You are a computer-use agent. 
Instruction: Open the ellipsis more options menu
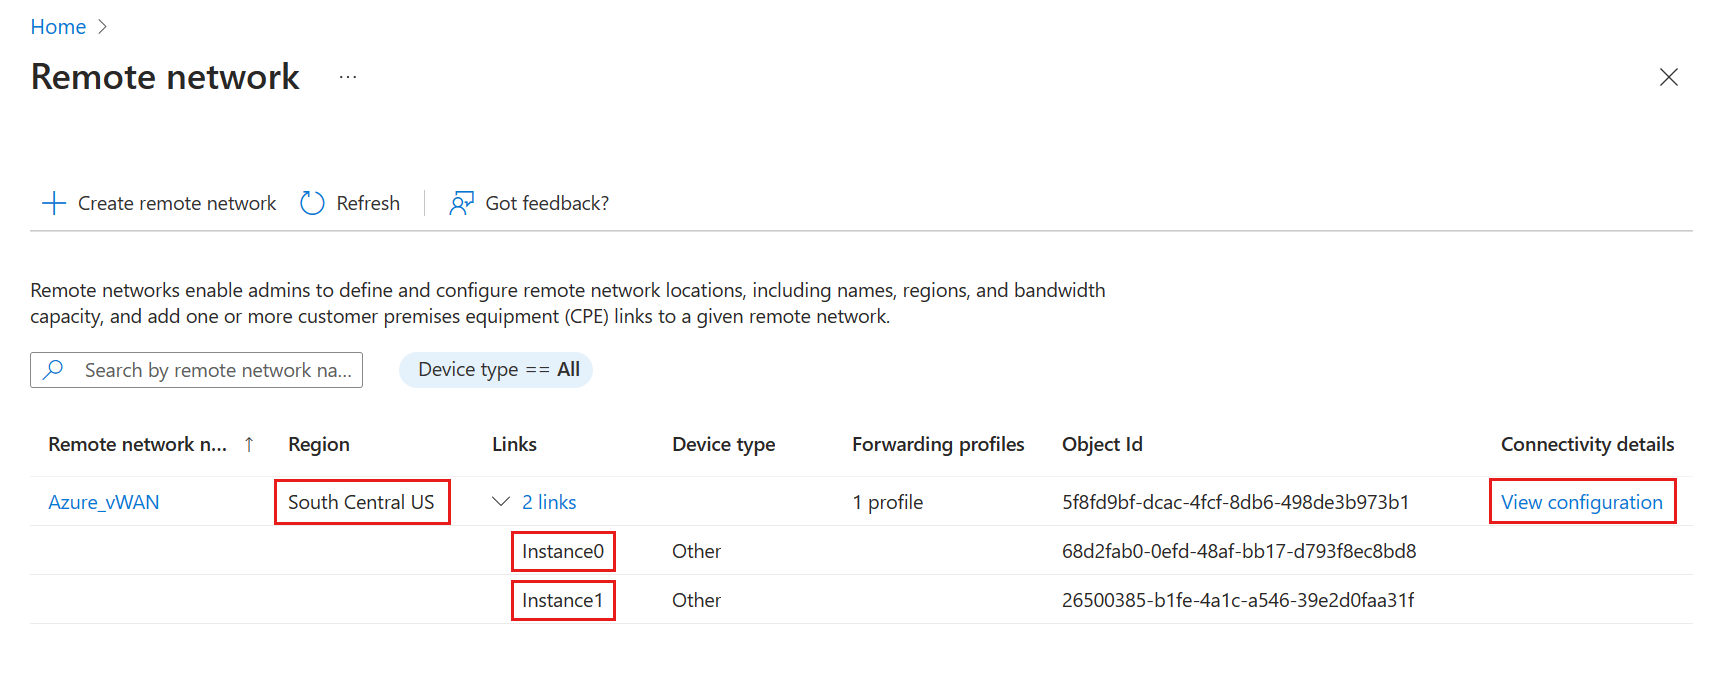[347, 77]
